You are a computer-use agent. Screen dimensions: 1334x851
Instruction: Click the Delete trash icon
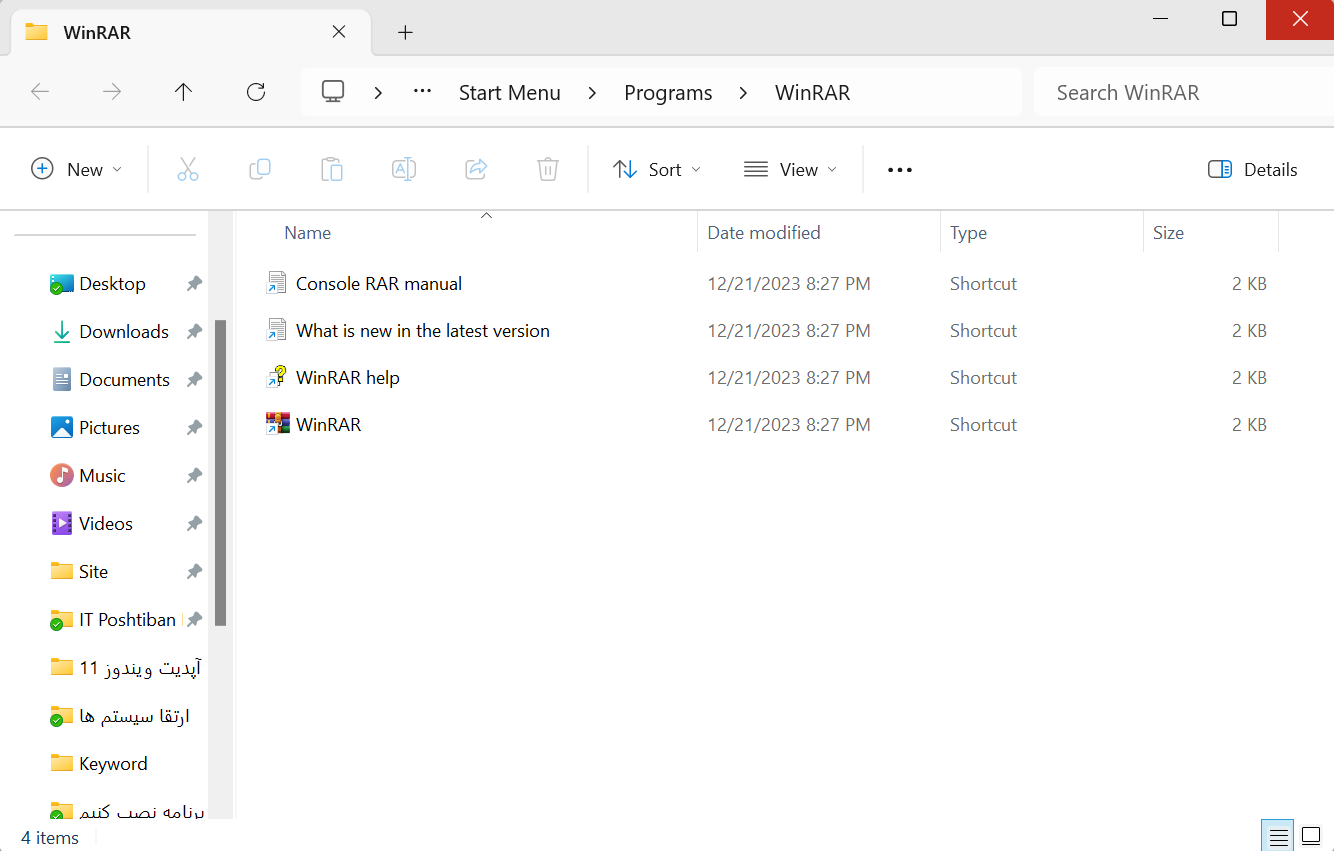click(548, 170)
